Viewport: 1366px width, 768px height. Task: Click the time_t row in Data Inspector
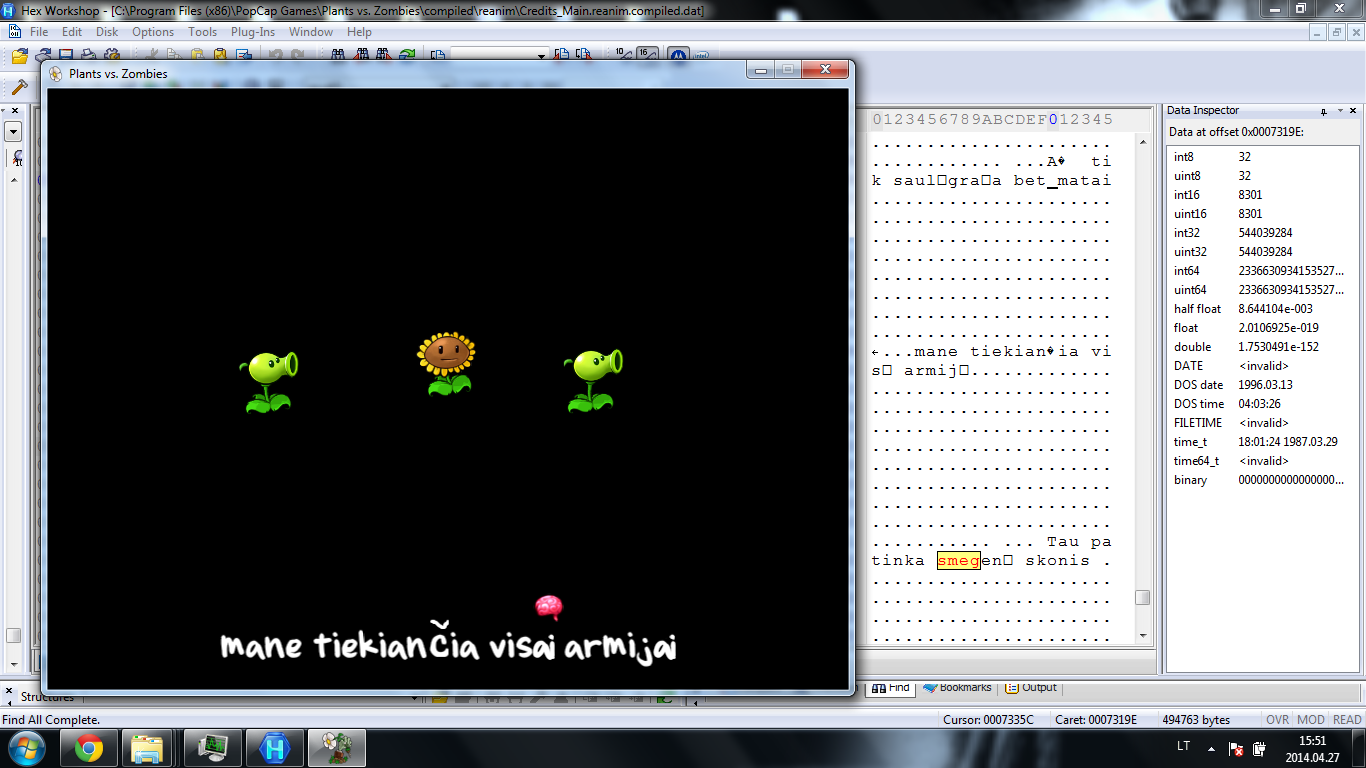(x=1264, y=442)
